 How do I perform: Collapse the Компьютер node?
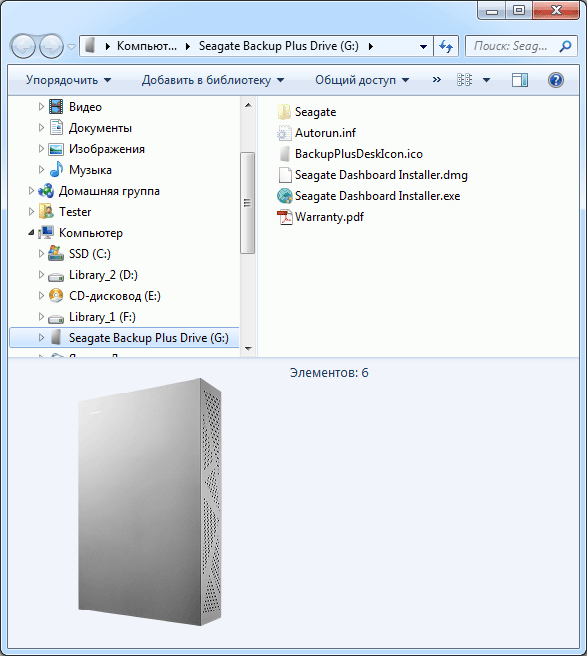[x=31, y=232]
